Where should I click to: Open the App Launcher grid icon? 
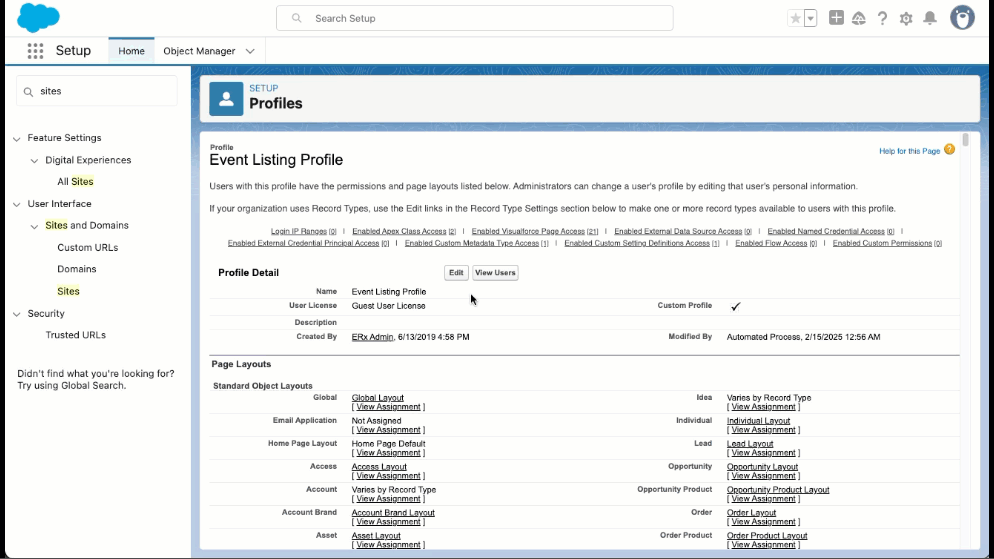(x=35, y=51)
